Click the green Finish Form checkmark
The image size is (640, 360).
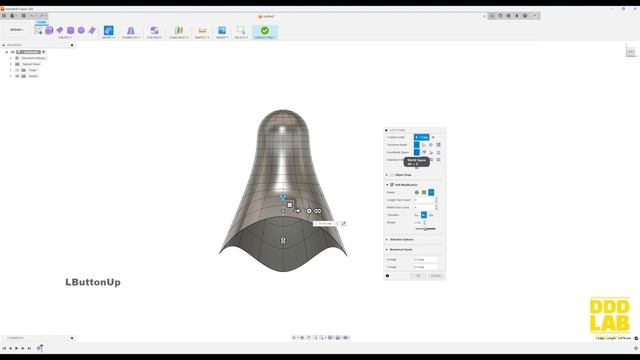(265, 30)
